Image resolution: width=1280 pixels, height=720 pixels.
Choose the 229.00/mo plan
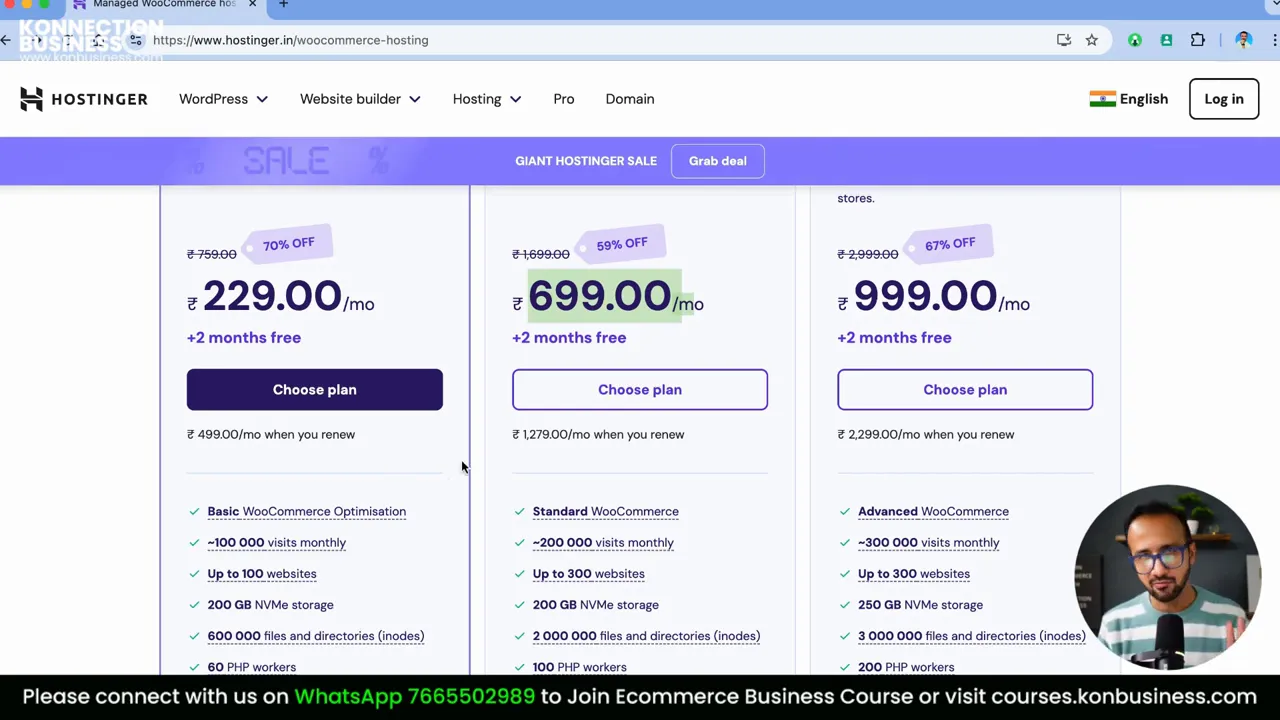coord(314,390)
